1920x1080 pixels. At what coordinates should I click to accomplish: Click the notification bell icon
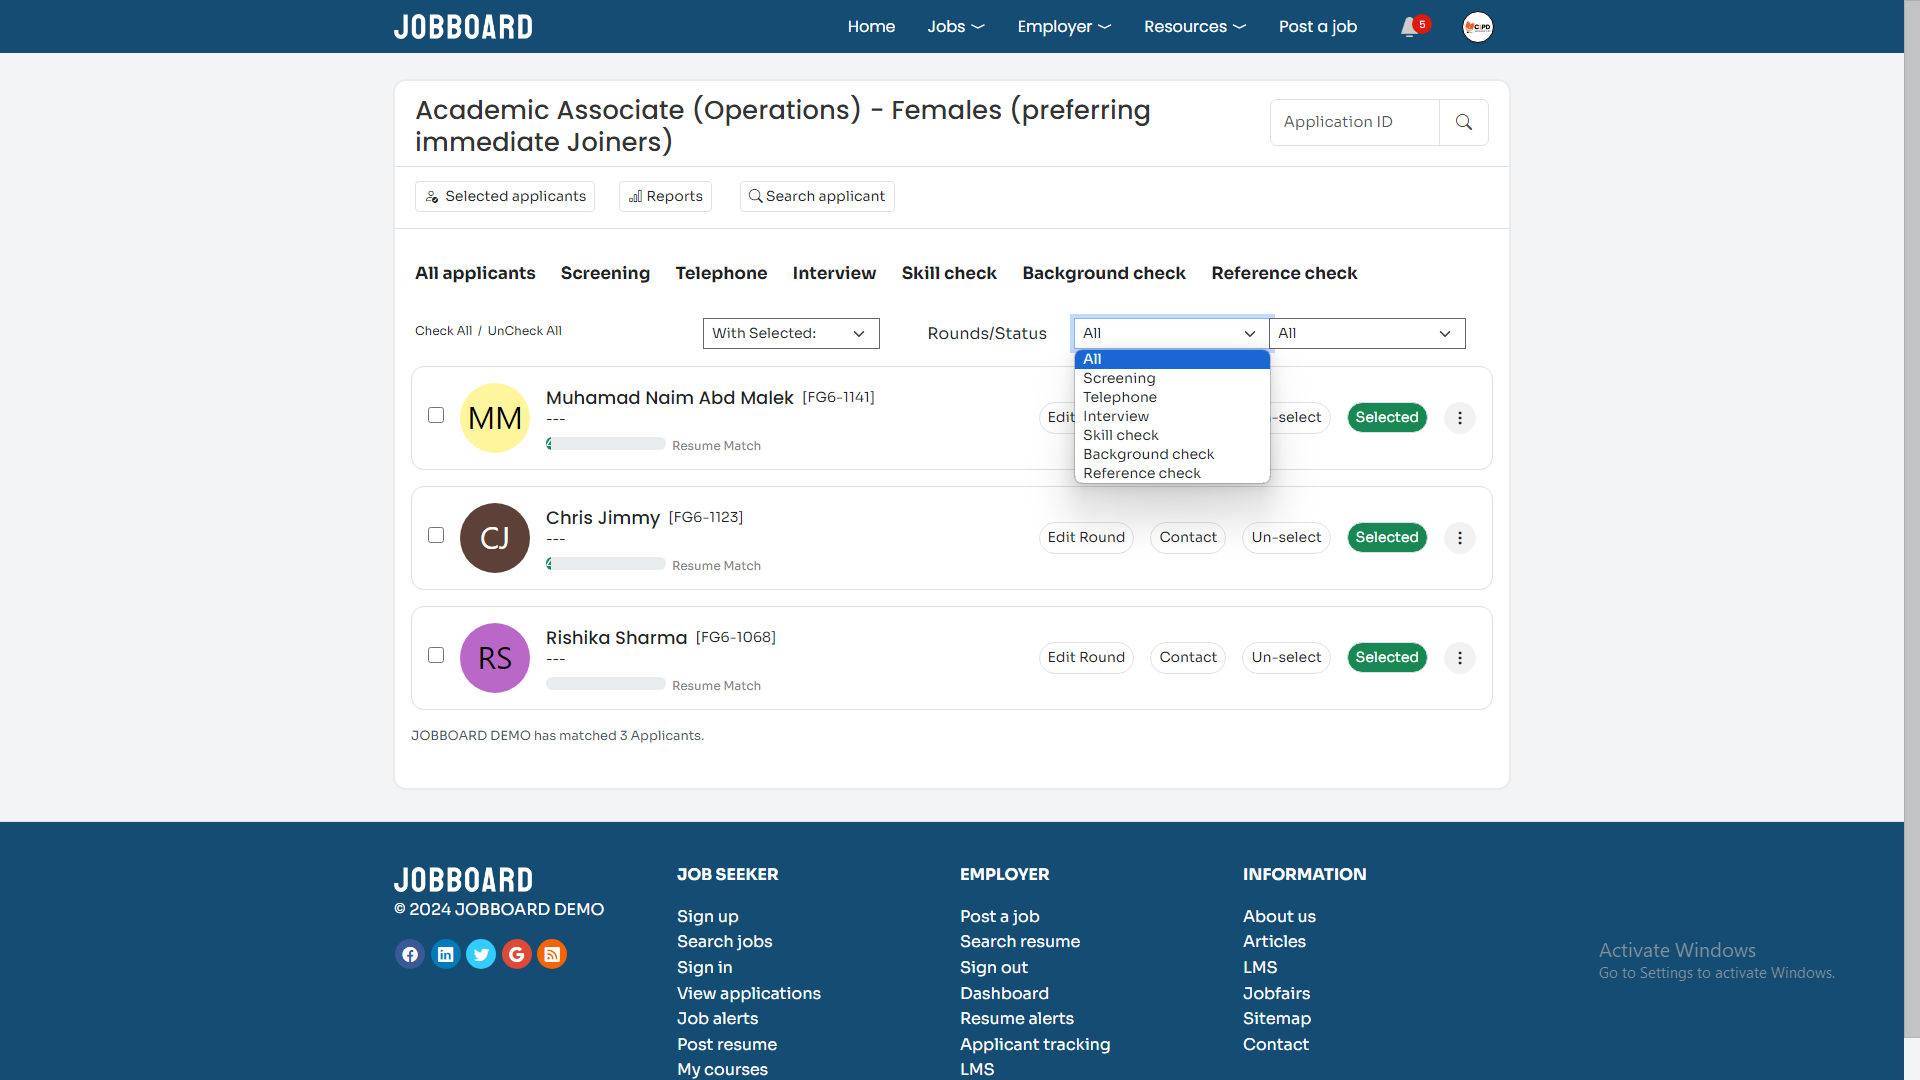pos(1410,26)
